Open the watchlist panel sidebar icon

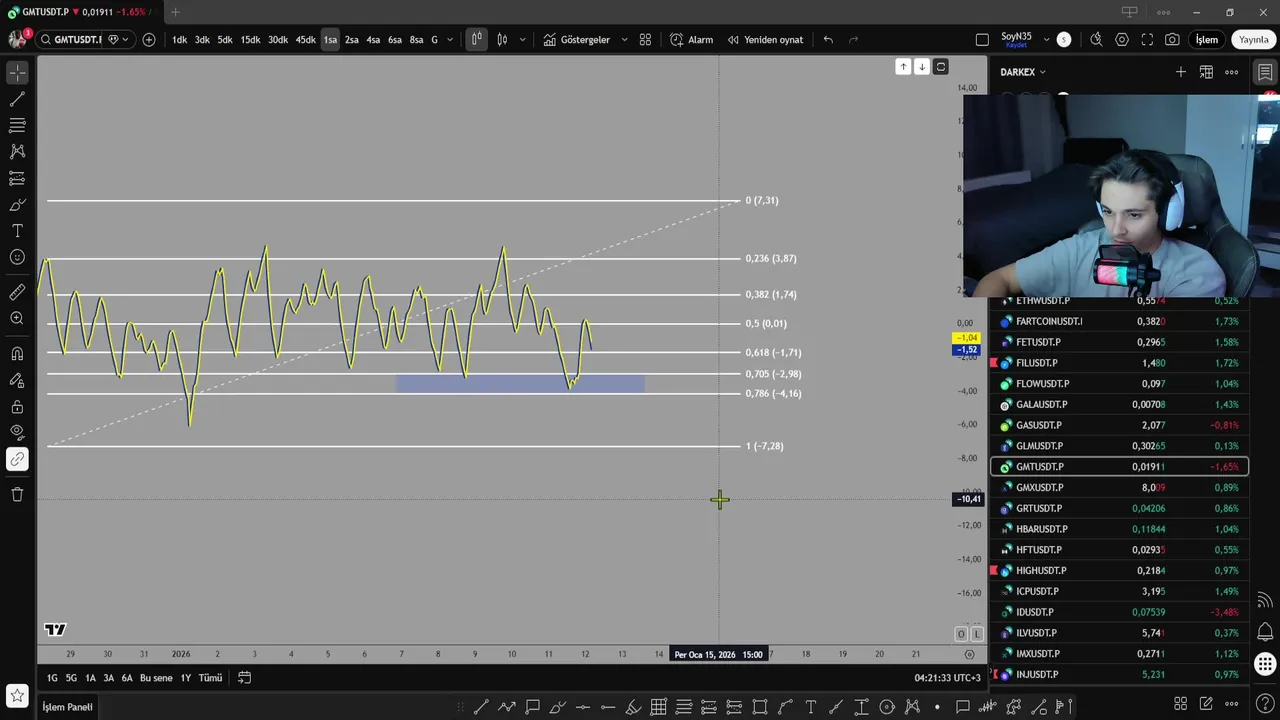[x=1265, y=72]
